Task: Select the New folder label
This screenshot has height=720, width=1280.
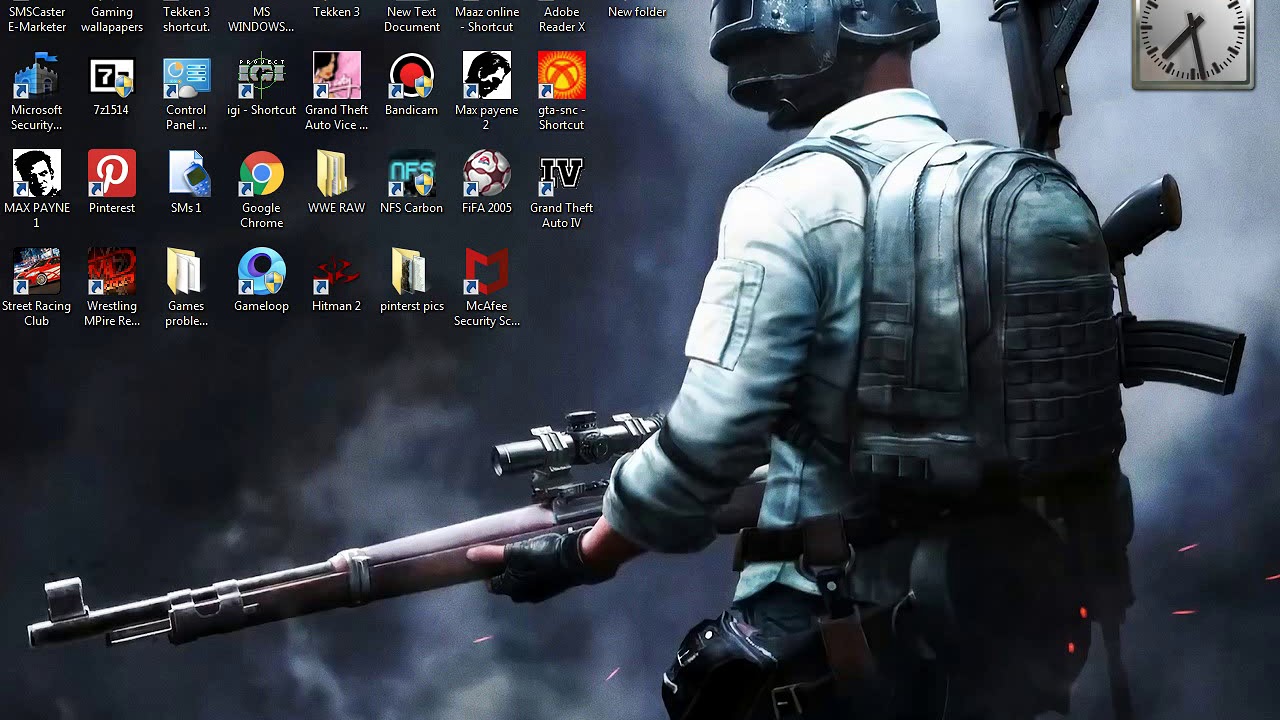Action: (637, 12)
